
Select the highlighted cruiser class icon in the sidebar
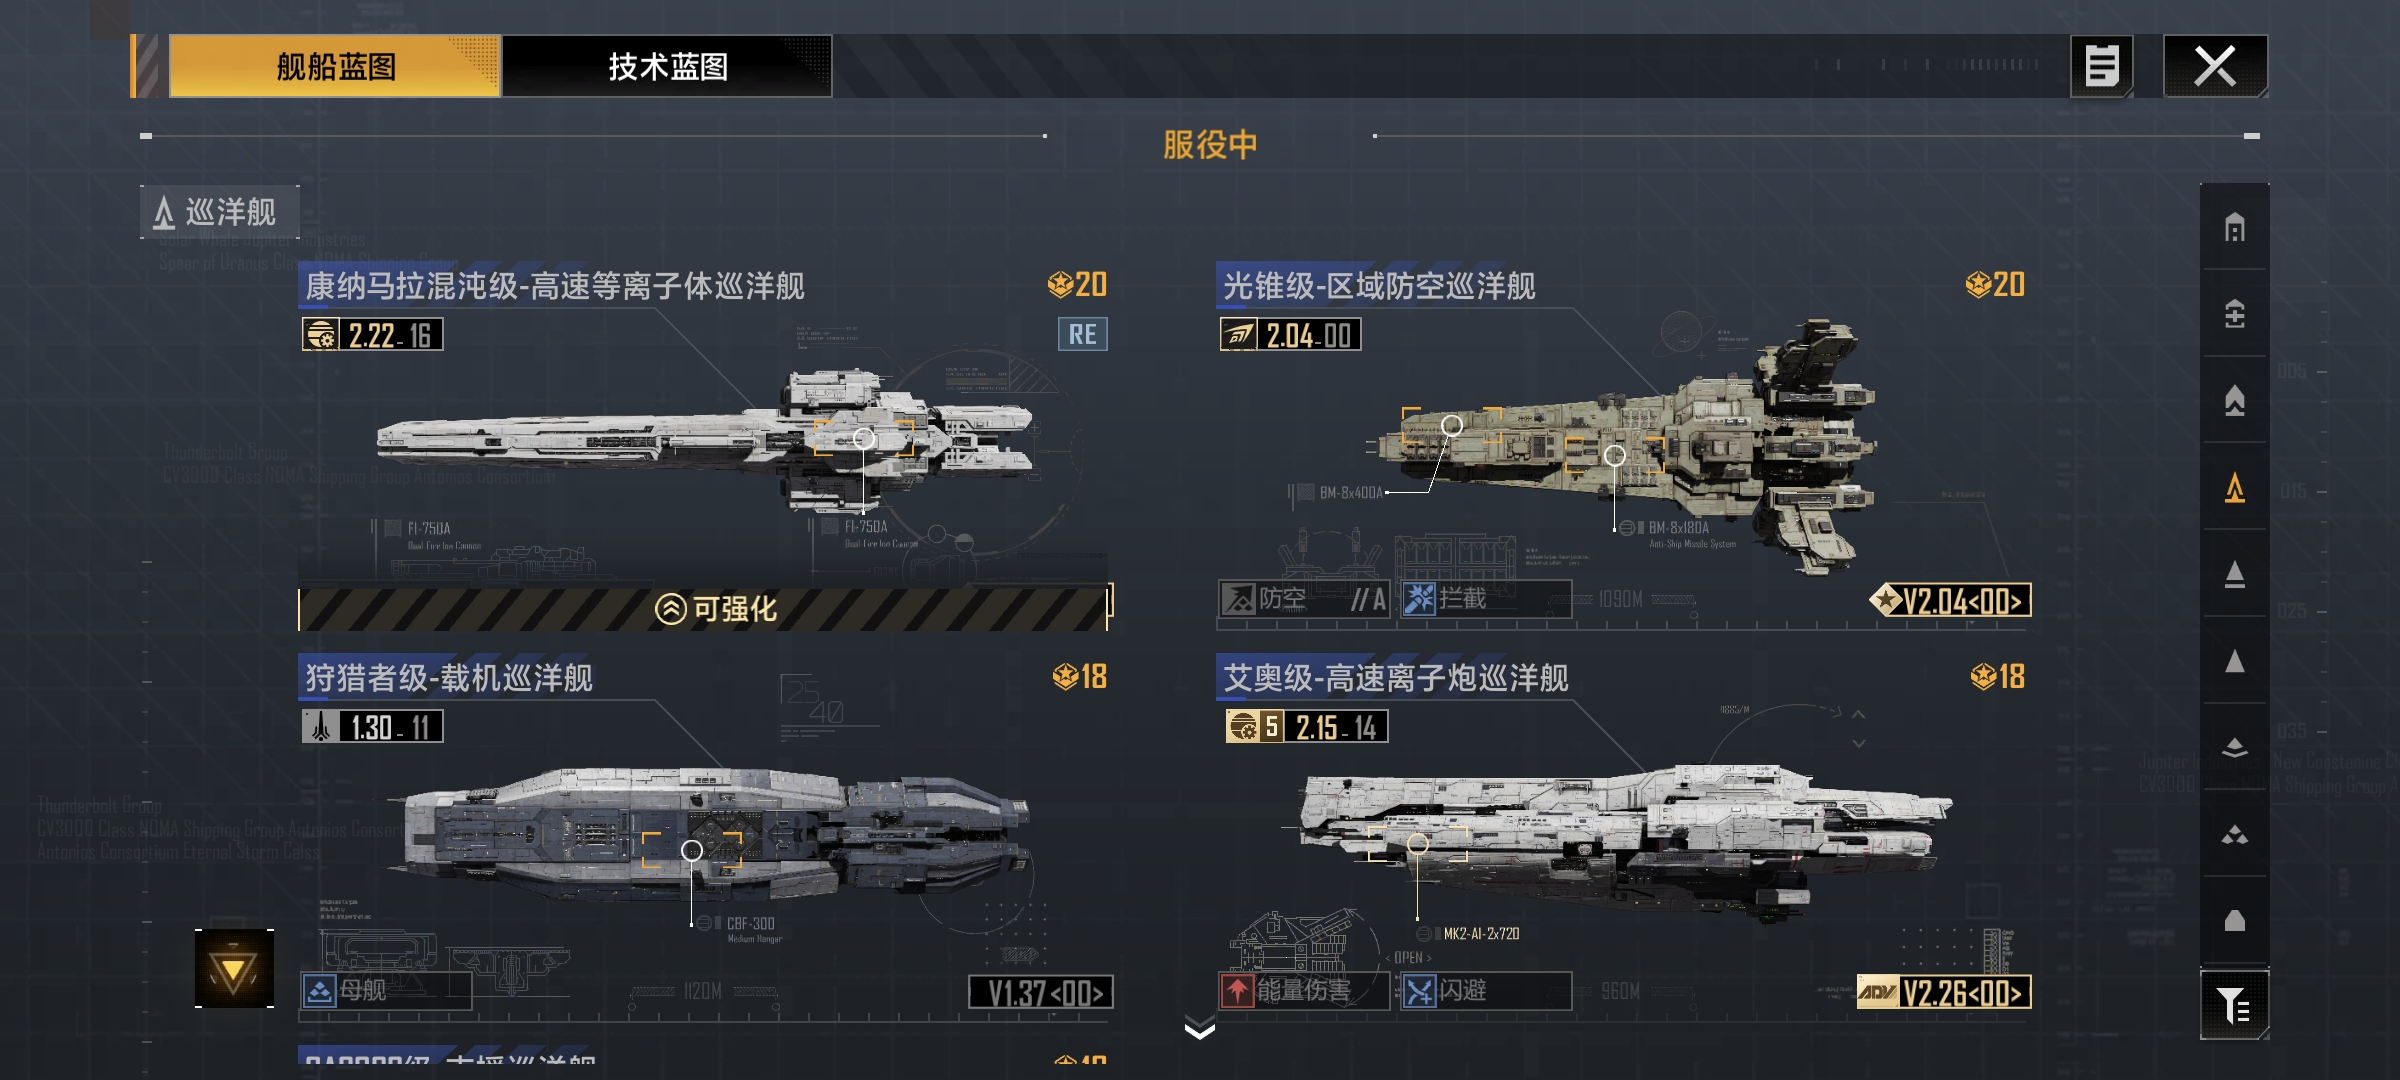click(x=2235, y=488)
